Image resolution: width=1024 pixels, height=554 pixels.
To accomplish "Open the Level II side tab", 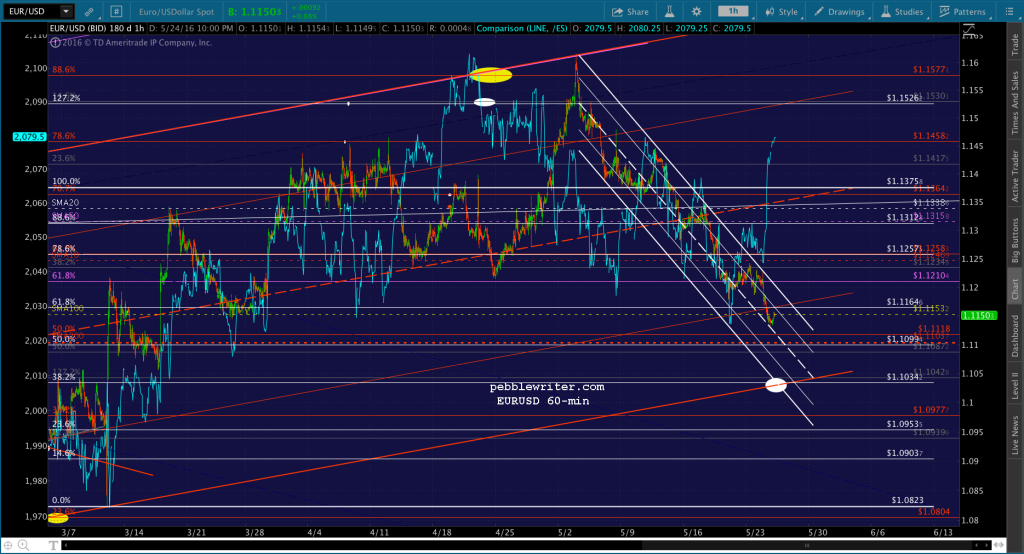I will [x=1015, y=385].
